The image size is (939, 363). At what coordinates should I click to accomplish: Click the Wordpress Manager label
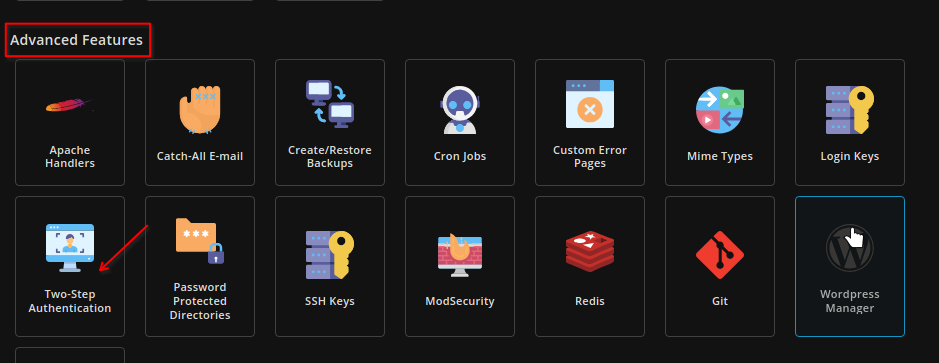coord(850,301)
